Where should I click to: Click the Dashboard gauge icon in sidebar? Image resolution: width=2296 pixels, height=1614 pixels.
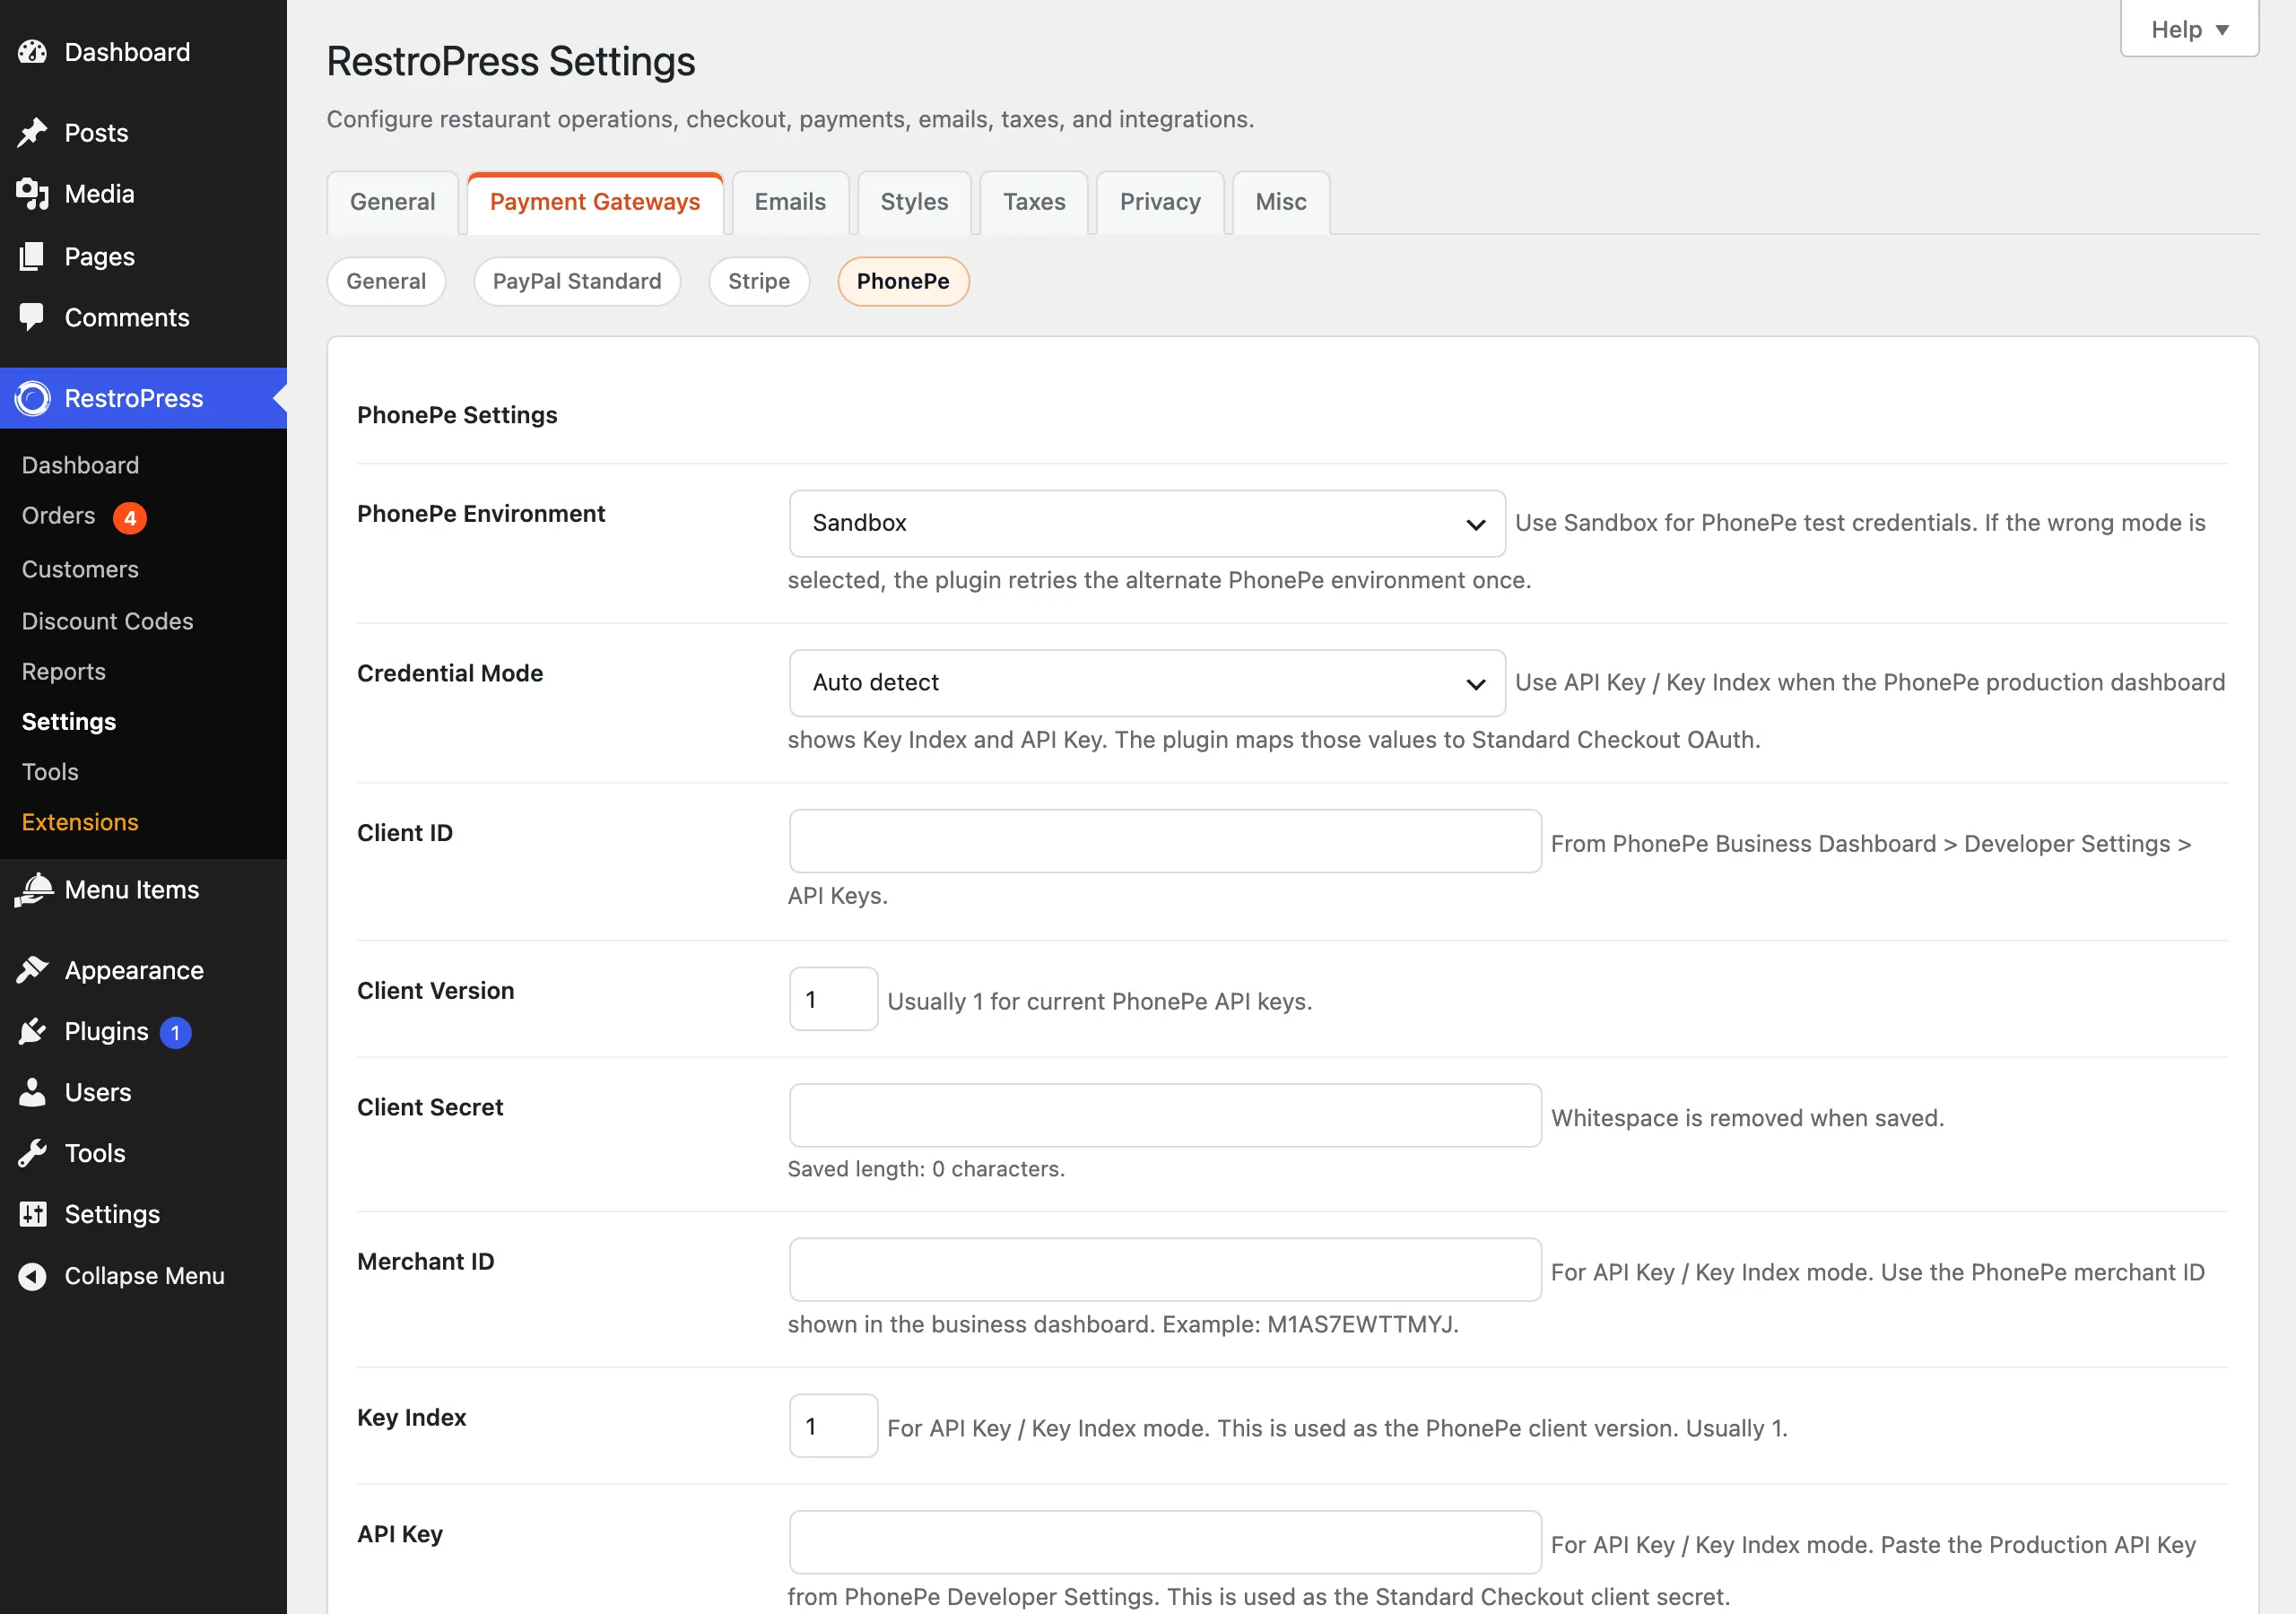(x=32, y=52)
